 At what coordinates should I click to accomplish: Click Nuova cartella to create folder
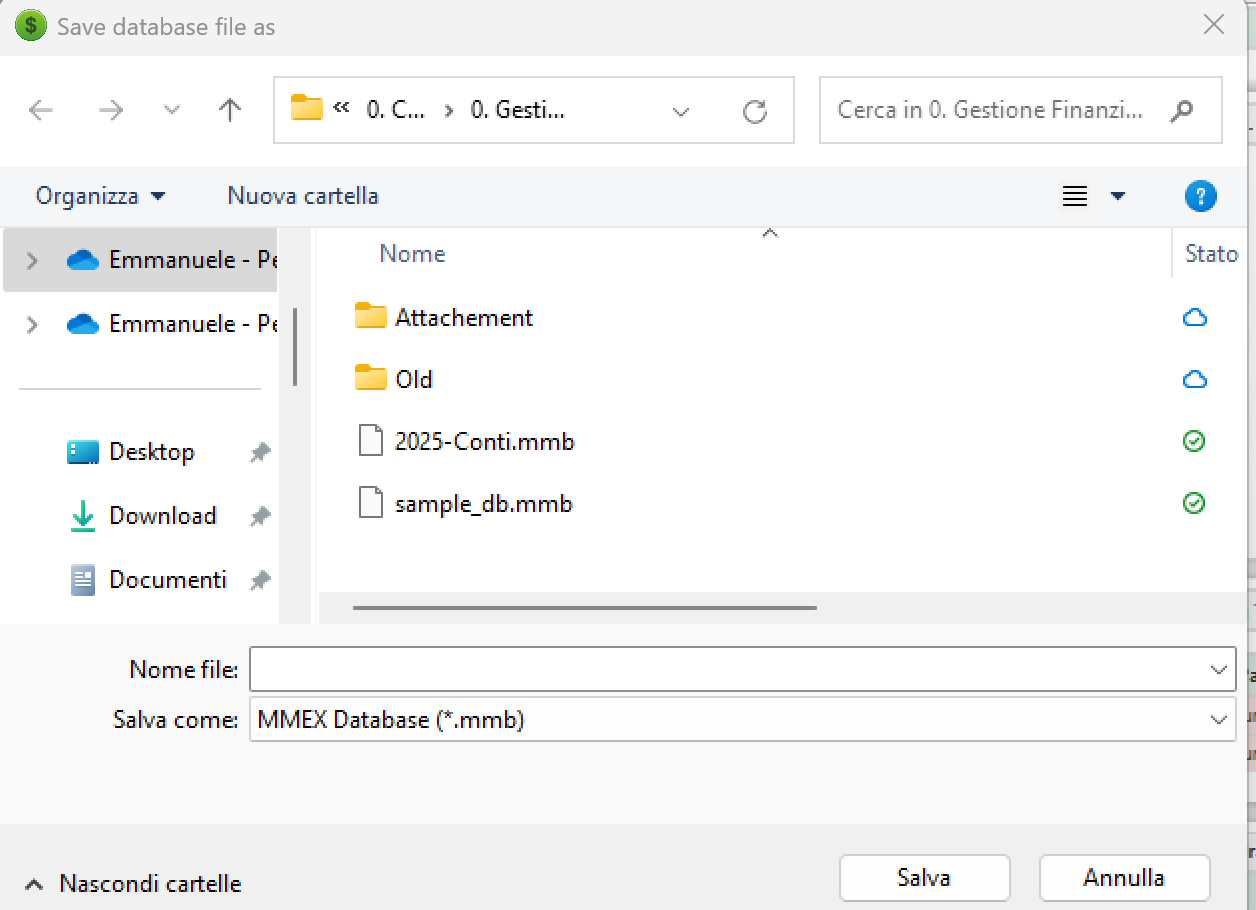303,196
